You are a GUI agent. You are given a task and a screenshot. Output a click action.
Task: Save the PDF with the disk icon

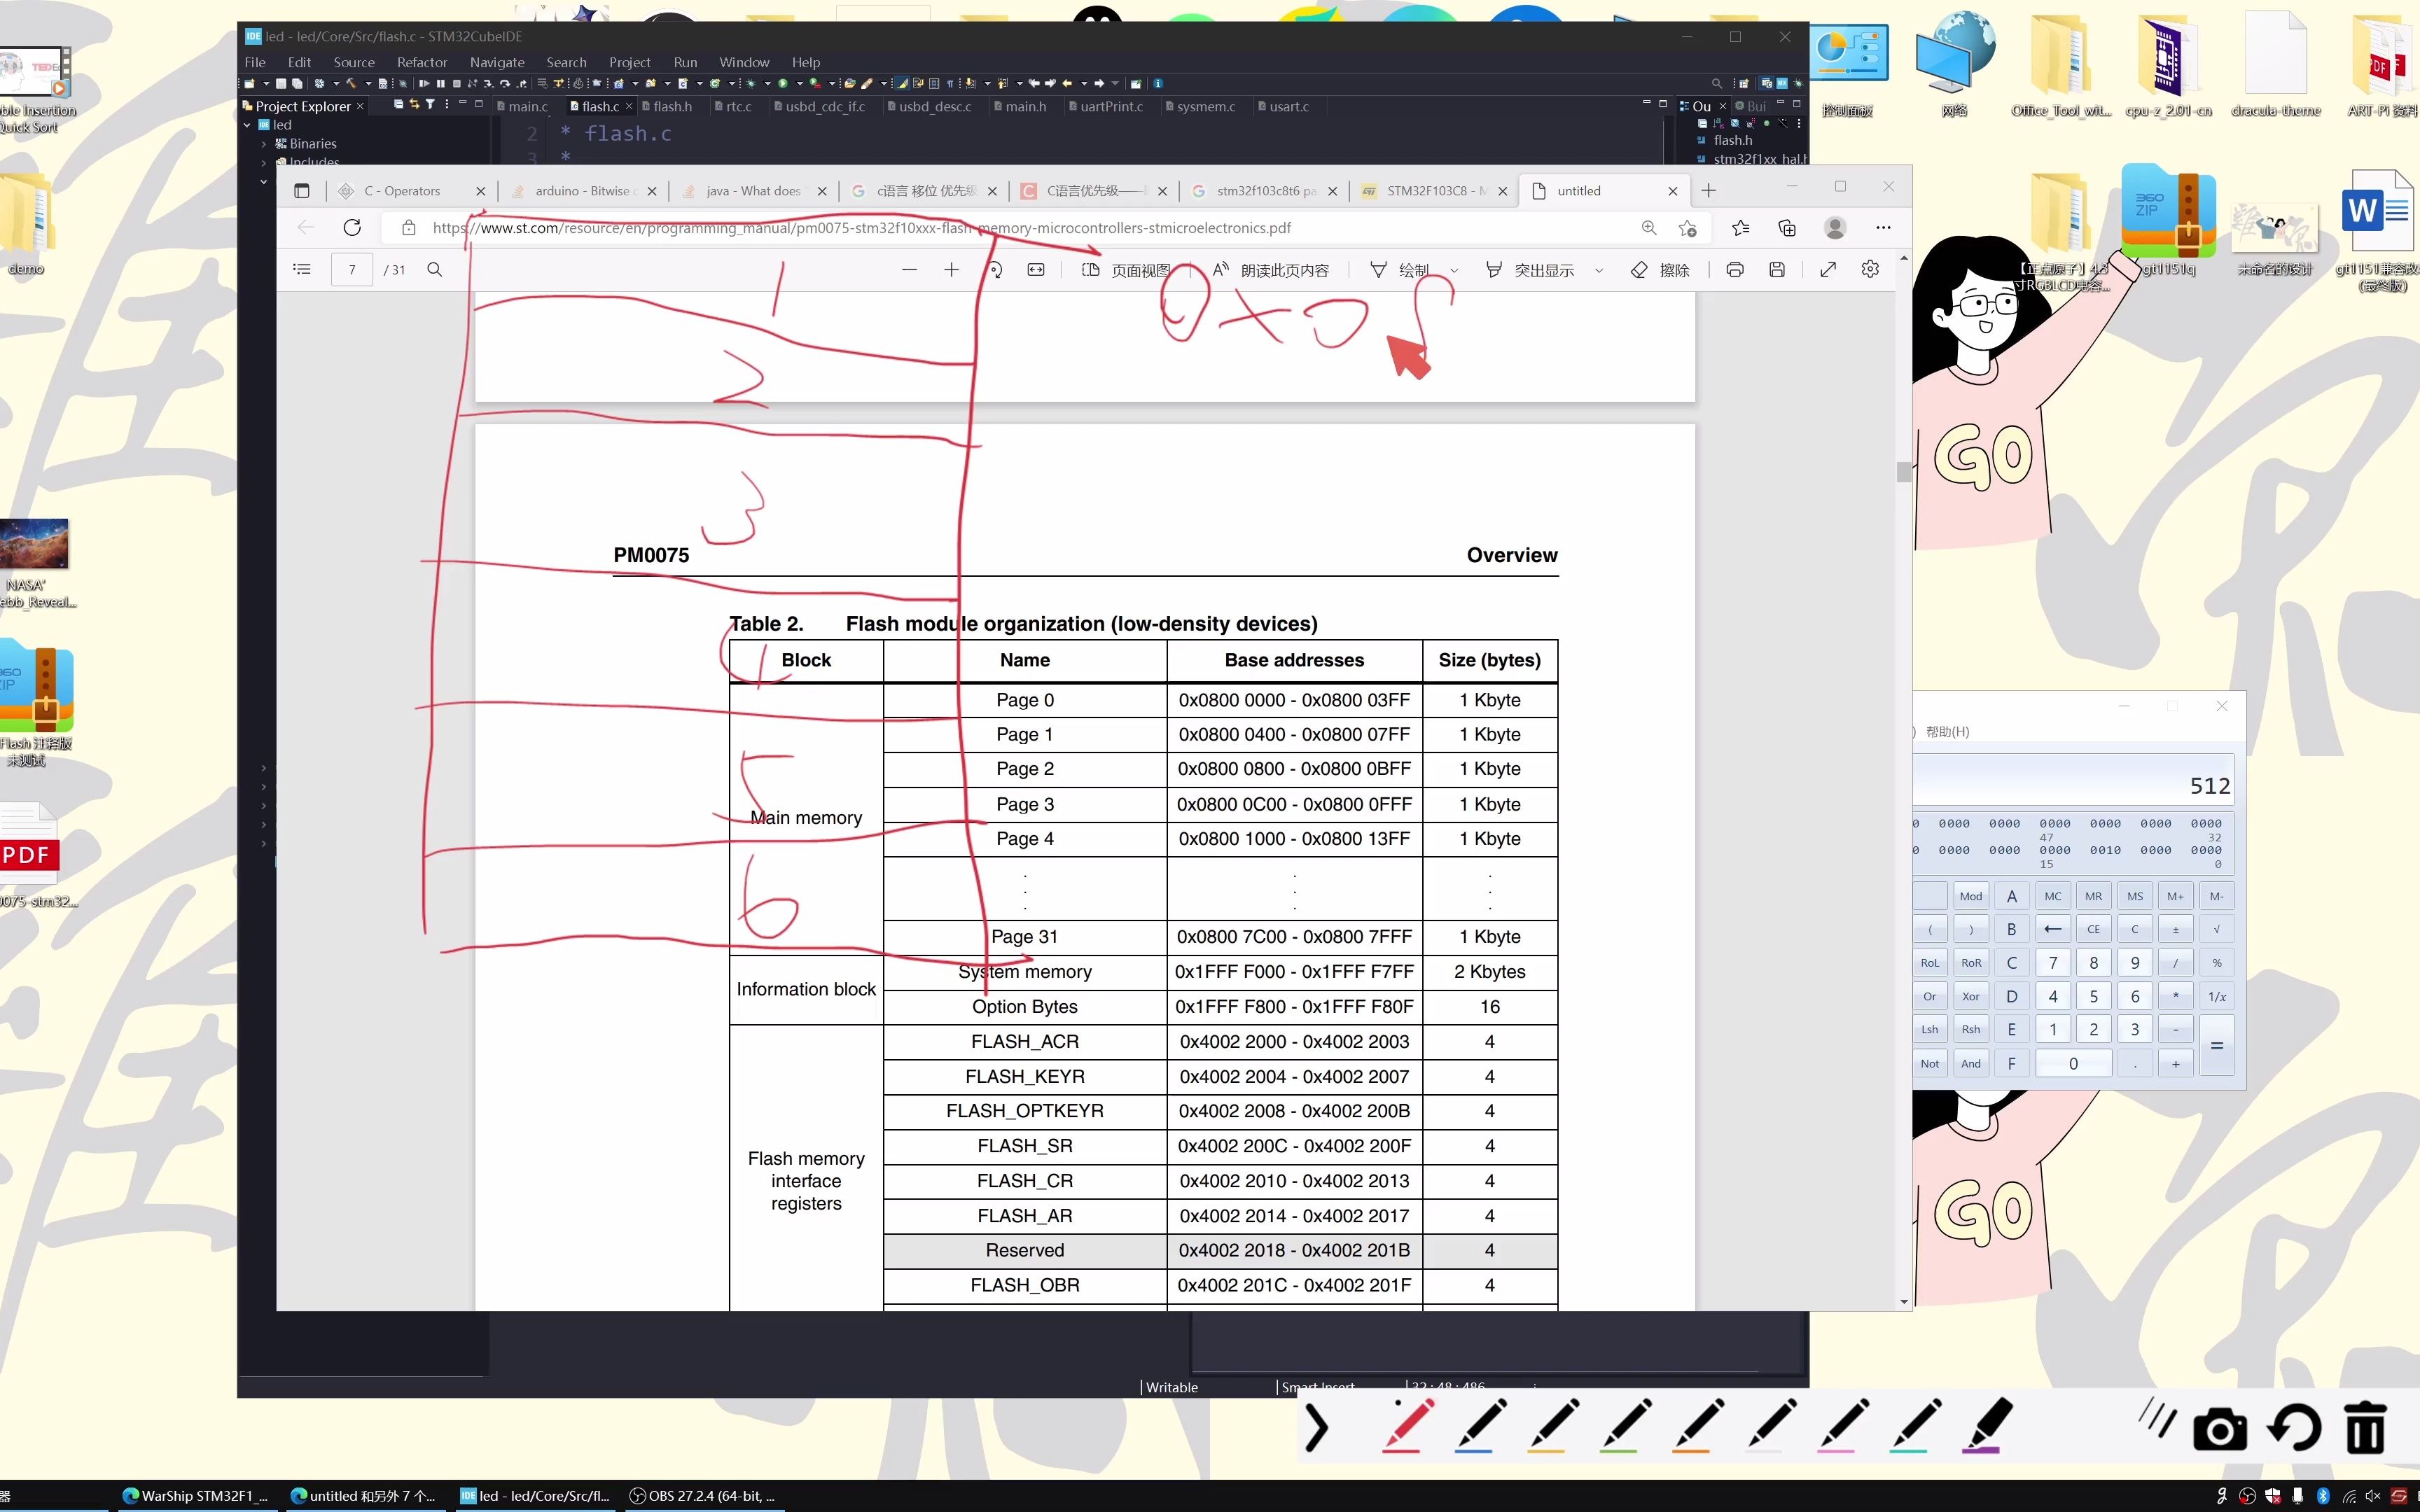(x=1777, y=269)
